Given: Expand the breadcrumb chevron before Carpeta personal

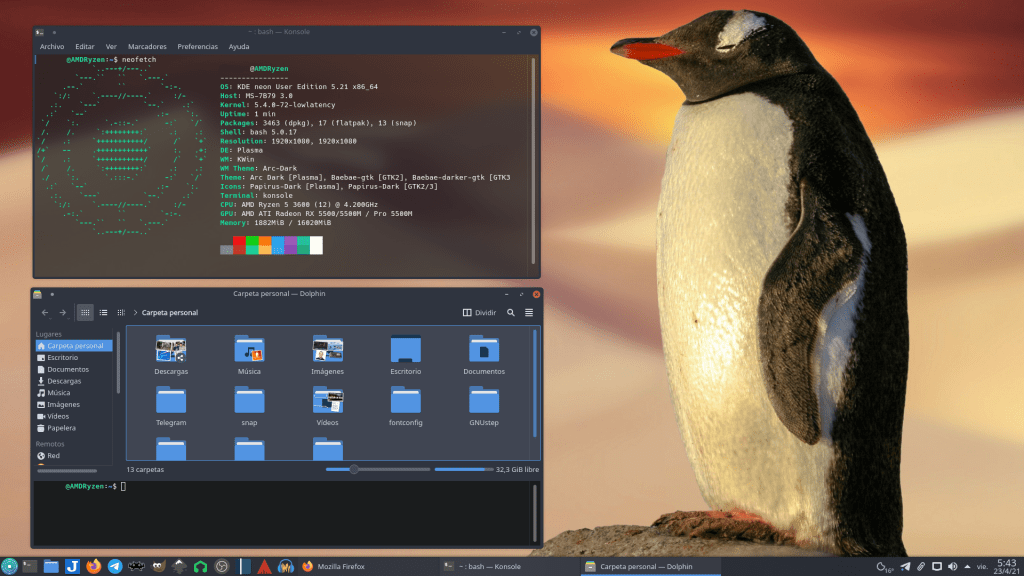Looking at the screenshot, I should pos(135,313).
